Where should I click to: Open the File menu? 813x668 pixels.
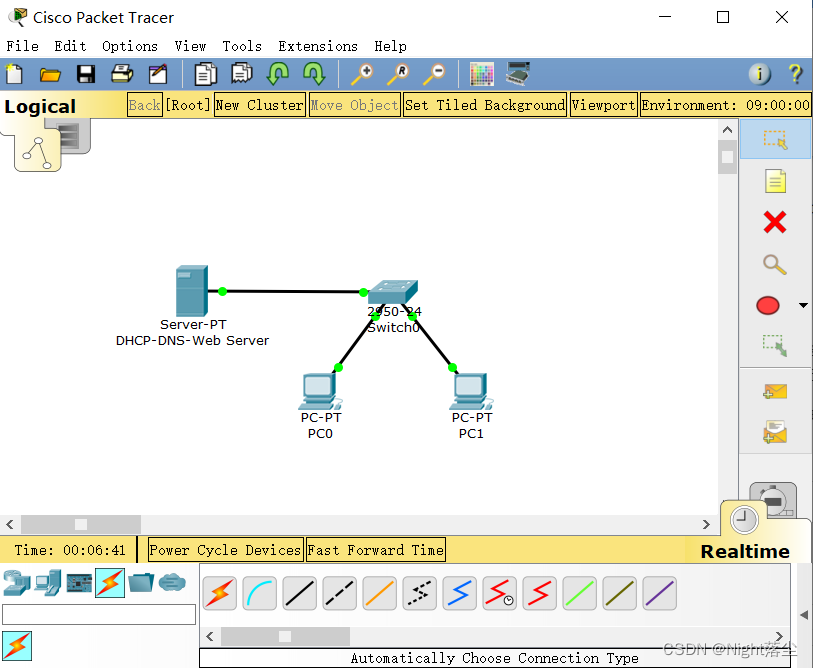[x=22, y=46]
